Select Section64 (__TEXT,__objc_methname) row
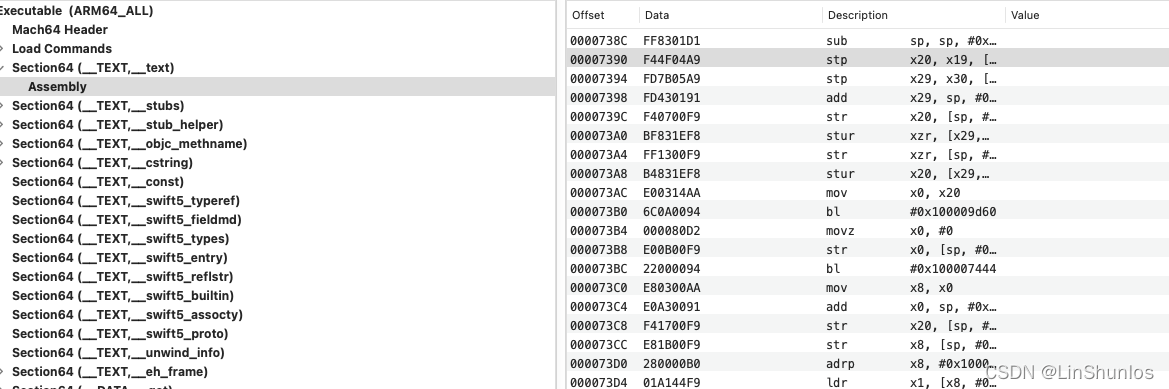The image size is (1169, 389). pos(130,144)
